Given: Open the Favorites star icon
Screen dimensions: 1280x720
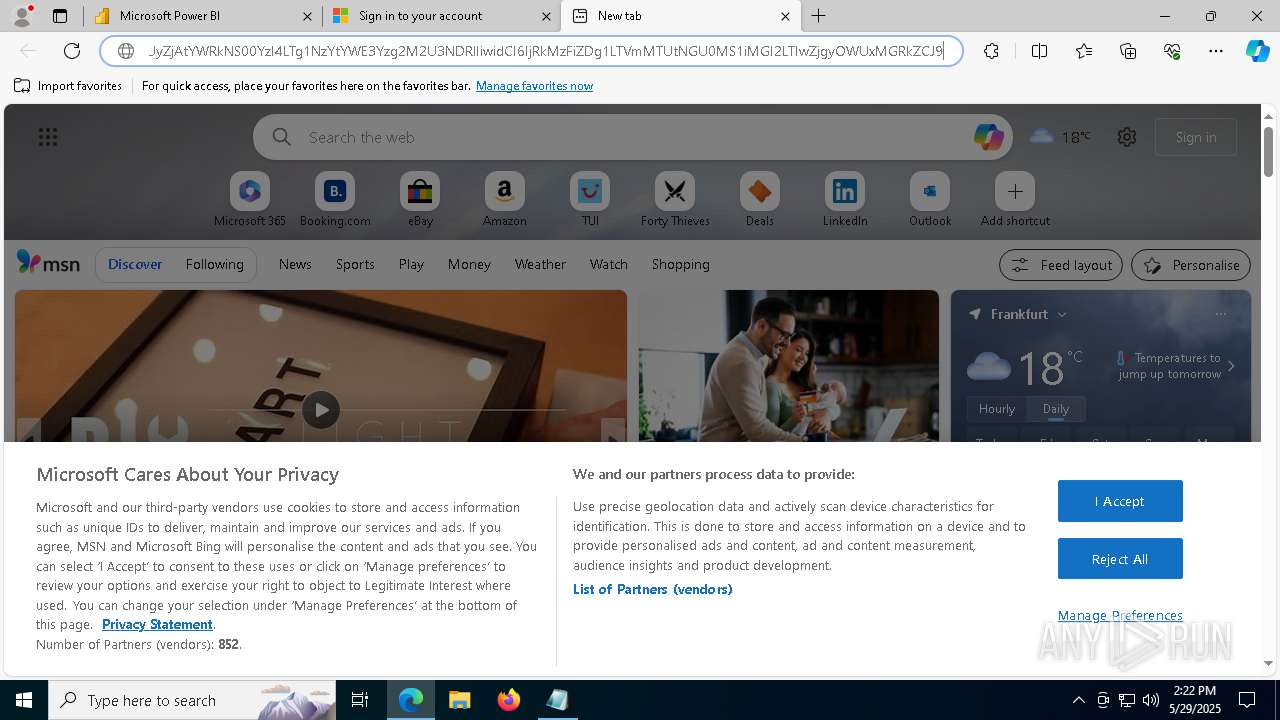Looking at the screenshot, I should pyautogui.click(x=1084, y=51).
